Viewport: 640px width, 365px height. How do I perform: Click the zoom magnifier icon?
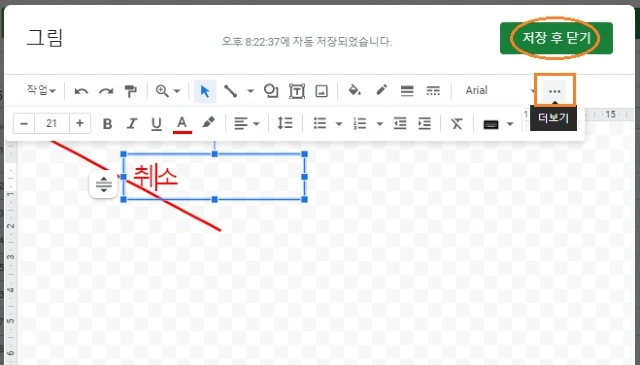162,91
